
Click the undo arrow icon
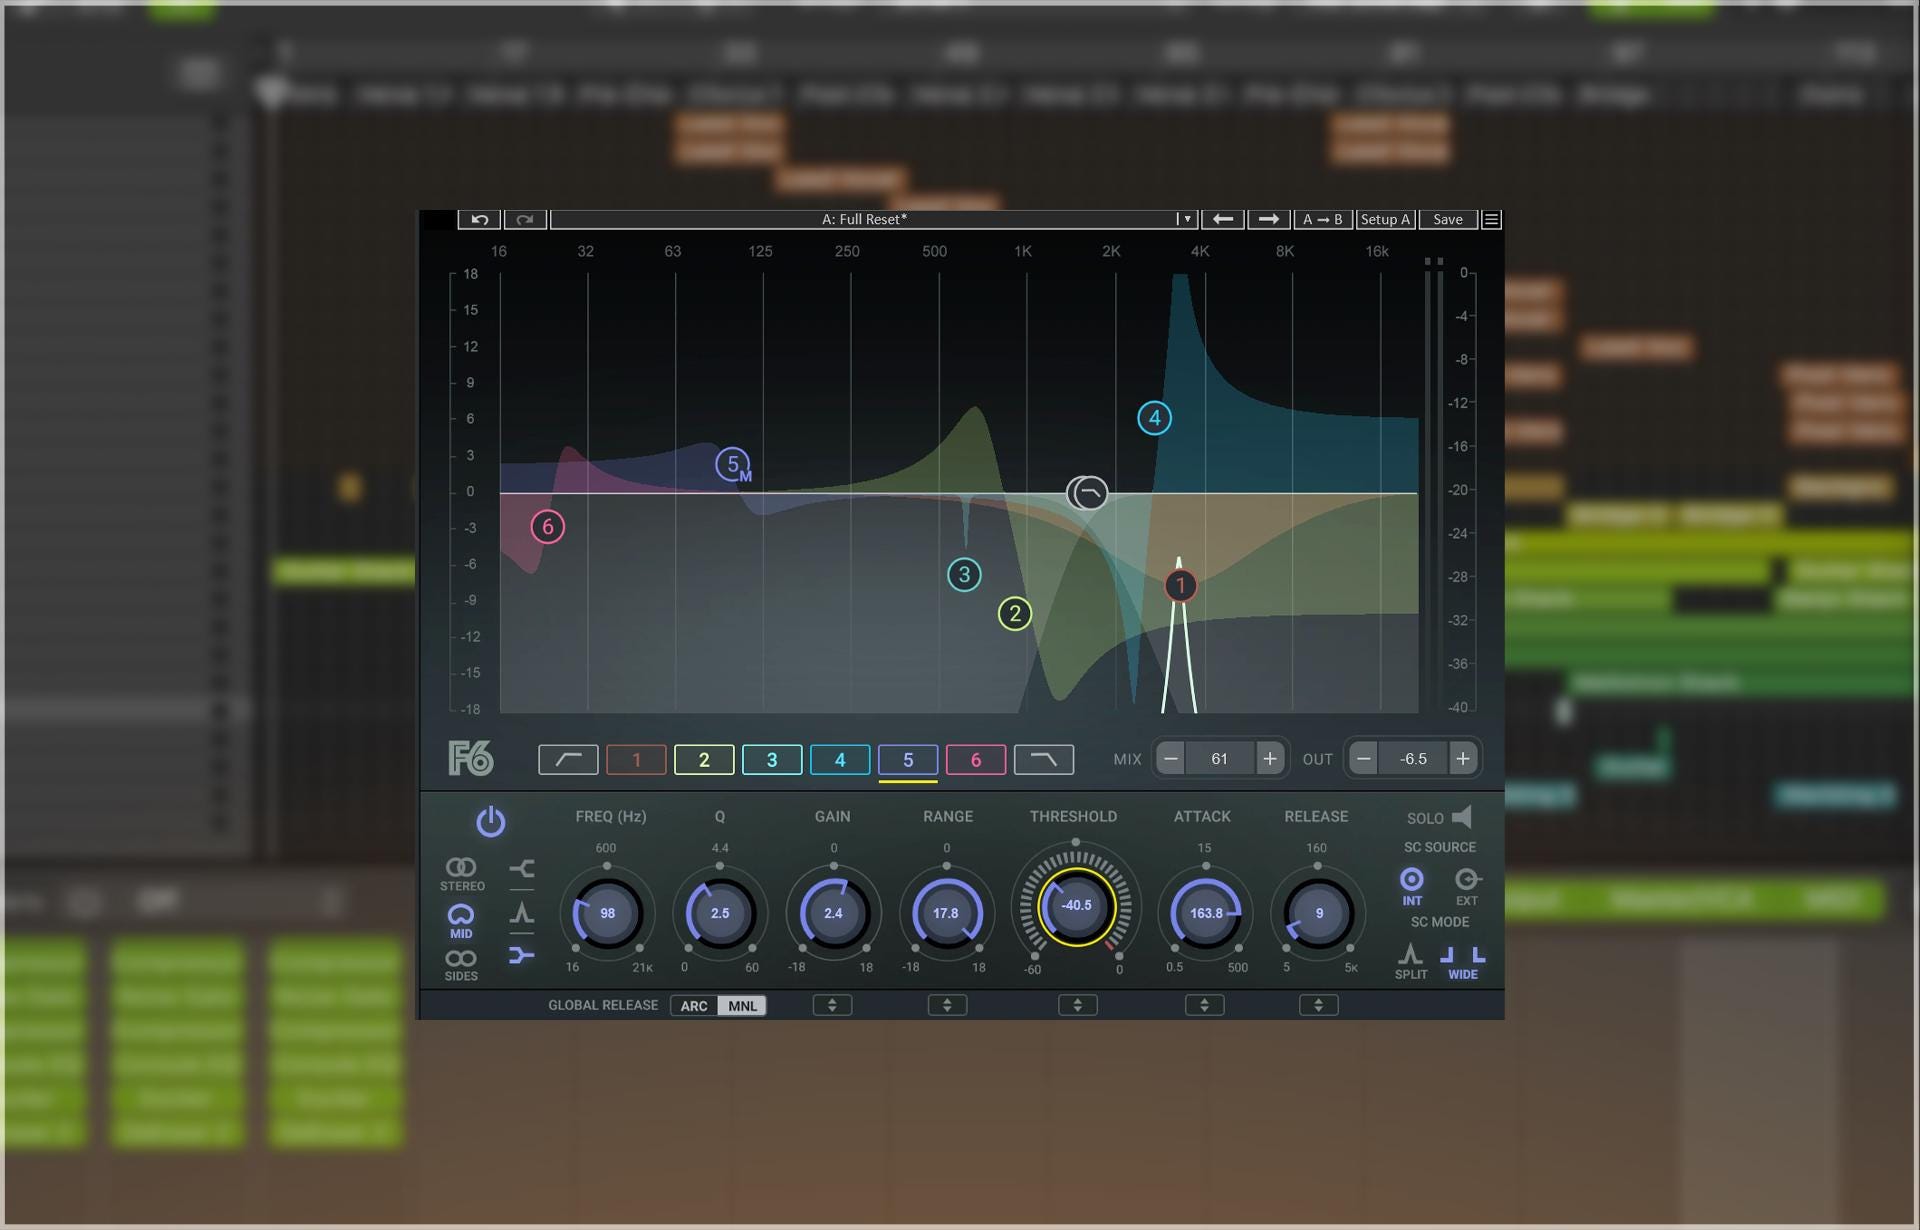(x=479, y=219)
